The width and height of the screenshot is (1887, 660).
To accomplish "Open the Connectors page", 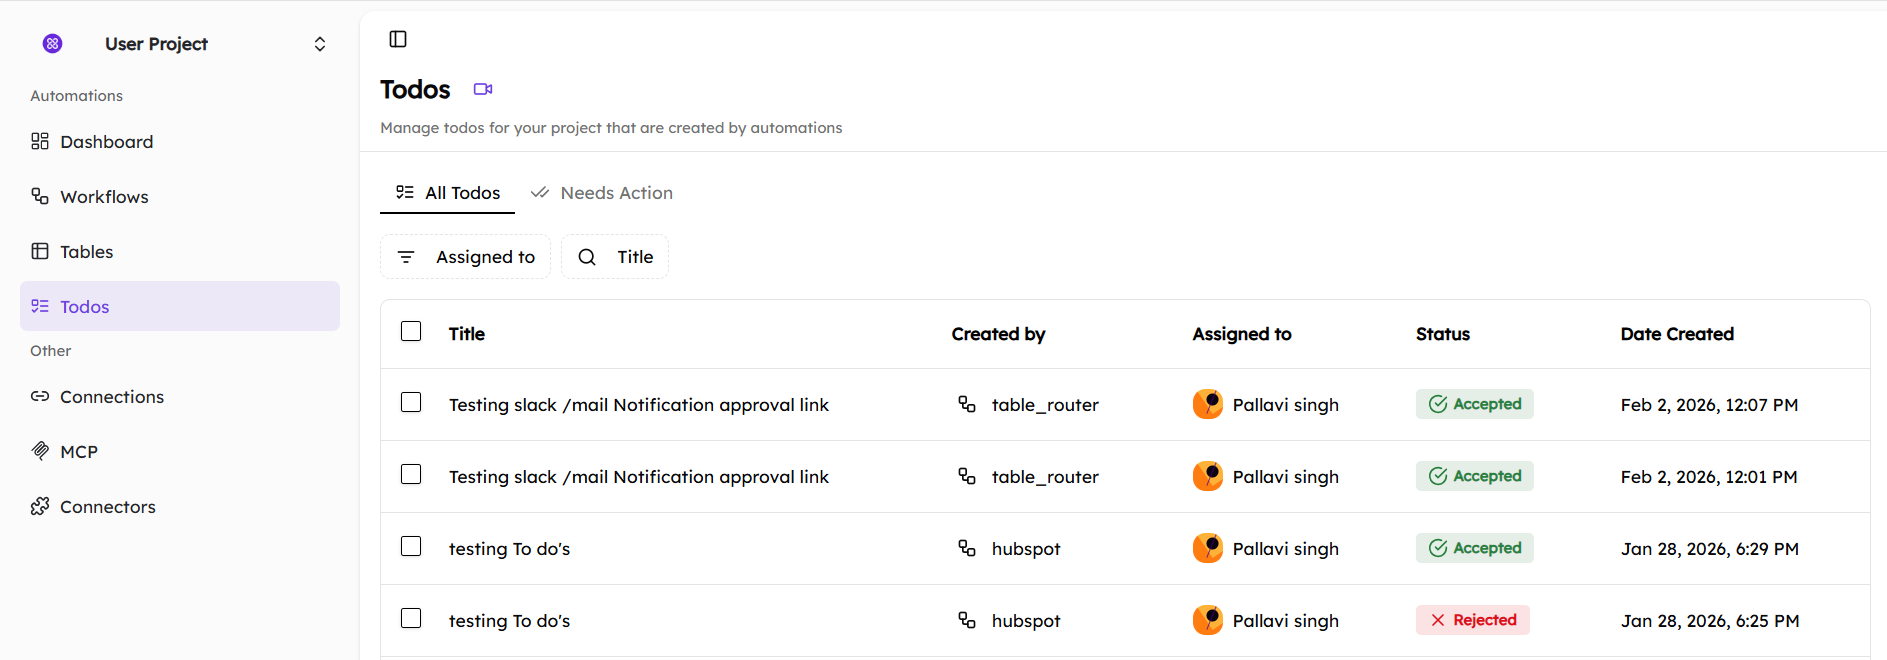I will pyautogui.click(x=107, y=507).
